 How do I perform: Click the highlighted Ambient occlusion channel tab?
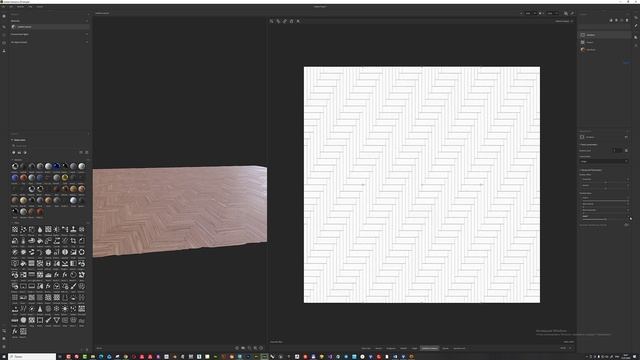tap(430, 348)
